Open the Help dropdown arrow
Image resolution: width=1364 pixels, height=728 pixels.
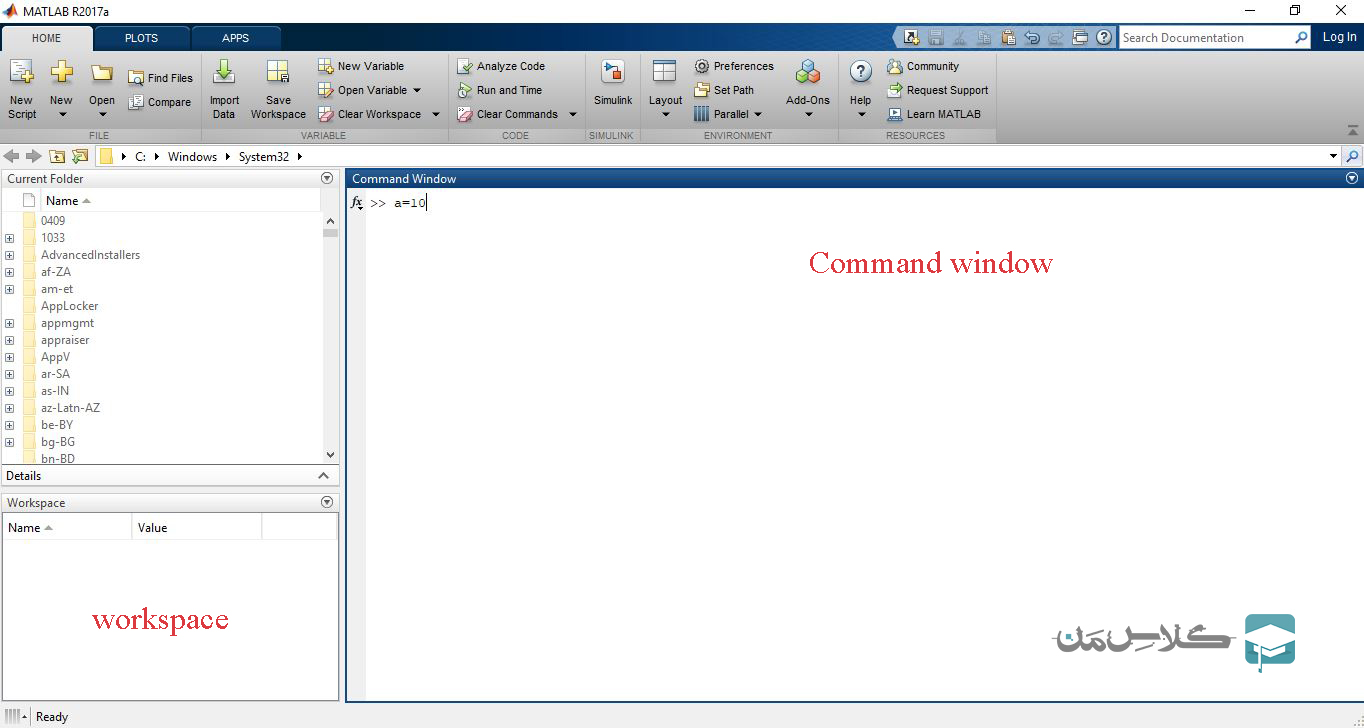(861, 114)
